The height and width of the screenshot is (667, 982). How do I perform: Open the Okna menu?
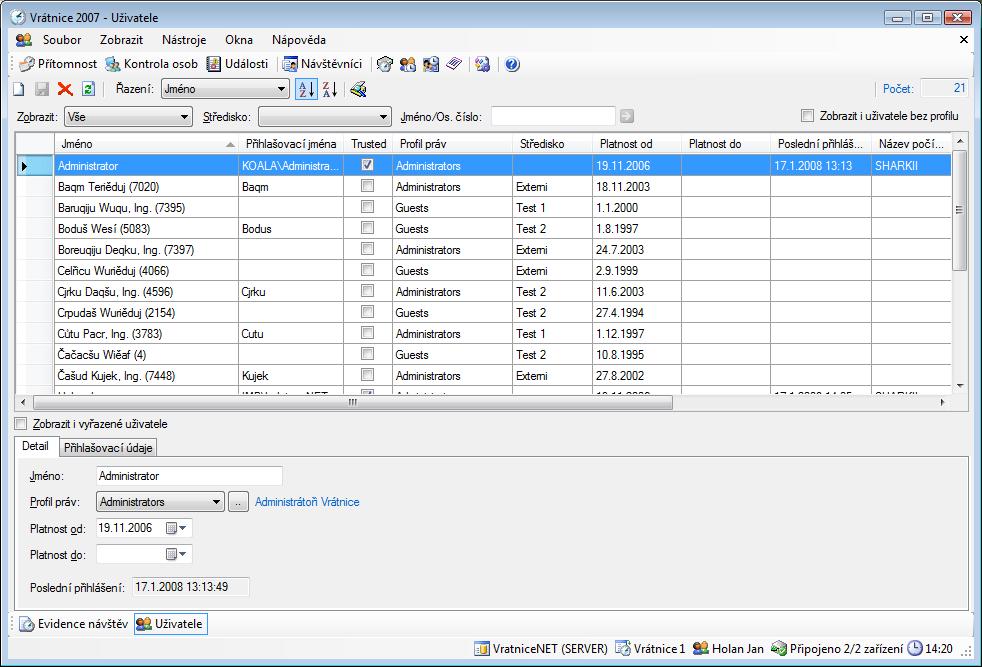coord(239,40)
